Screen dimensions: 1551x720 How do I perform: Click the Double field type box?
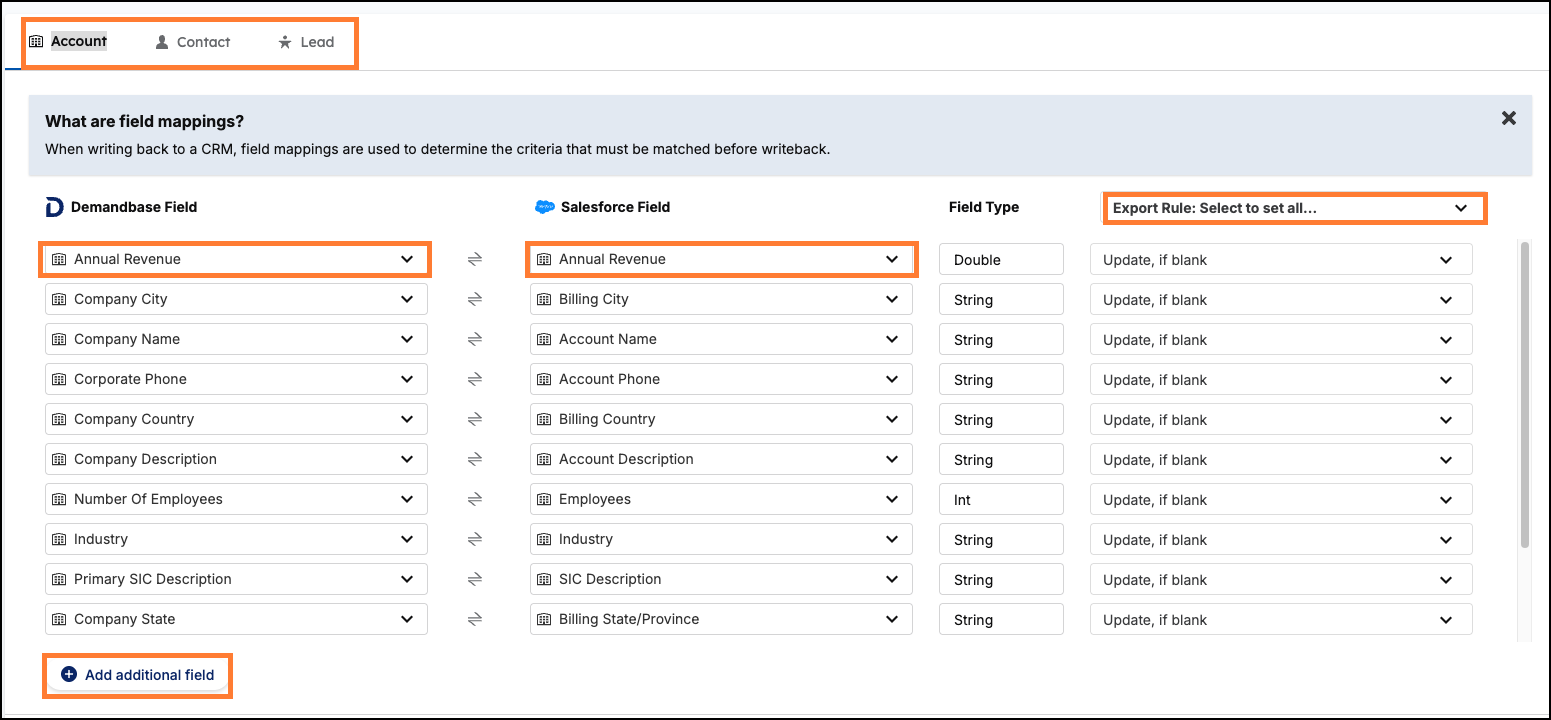coord(1001,259)
